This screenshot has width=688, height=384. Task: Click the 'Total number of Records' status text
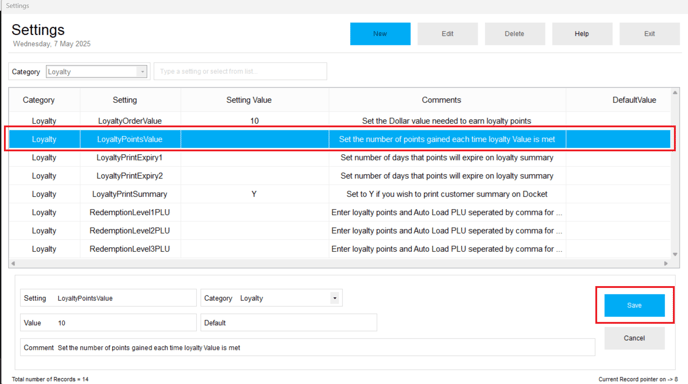(50, 379)
